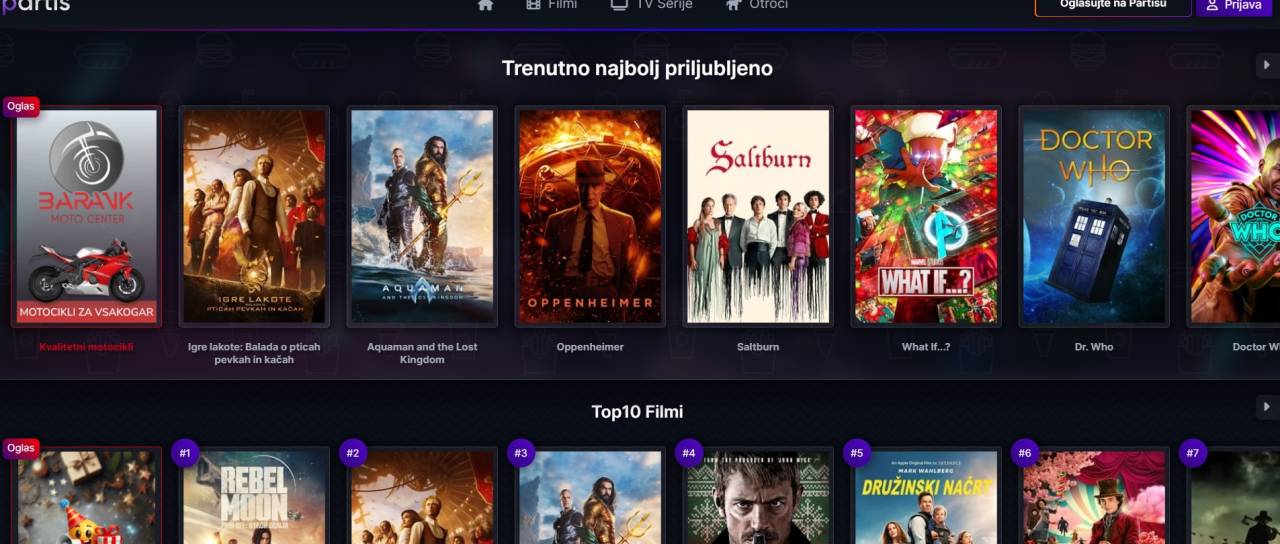1280x544 pixels.
Task: Click the Partis logo
Action: [36, 5]
